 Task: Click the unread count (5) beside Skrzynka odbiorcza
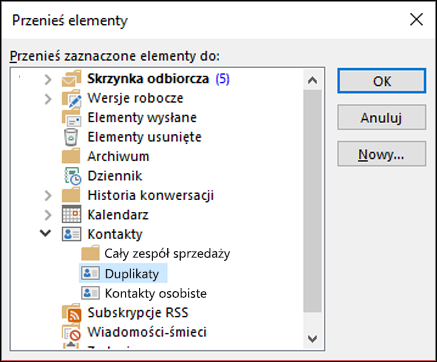tap(222, 79)
